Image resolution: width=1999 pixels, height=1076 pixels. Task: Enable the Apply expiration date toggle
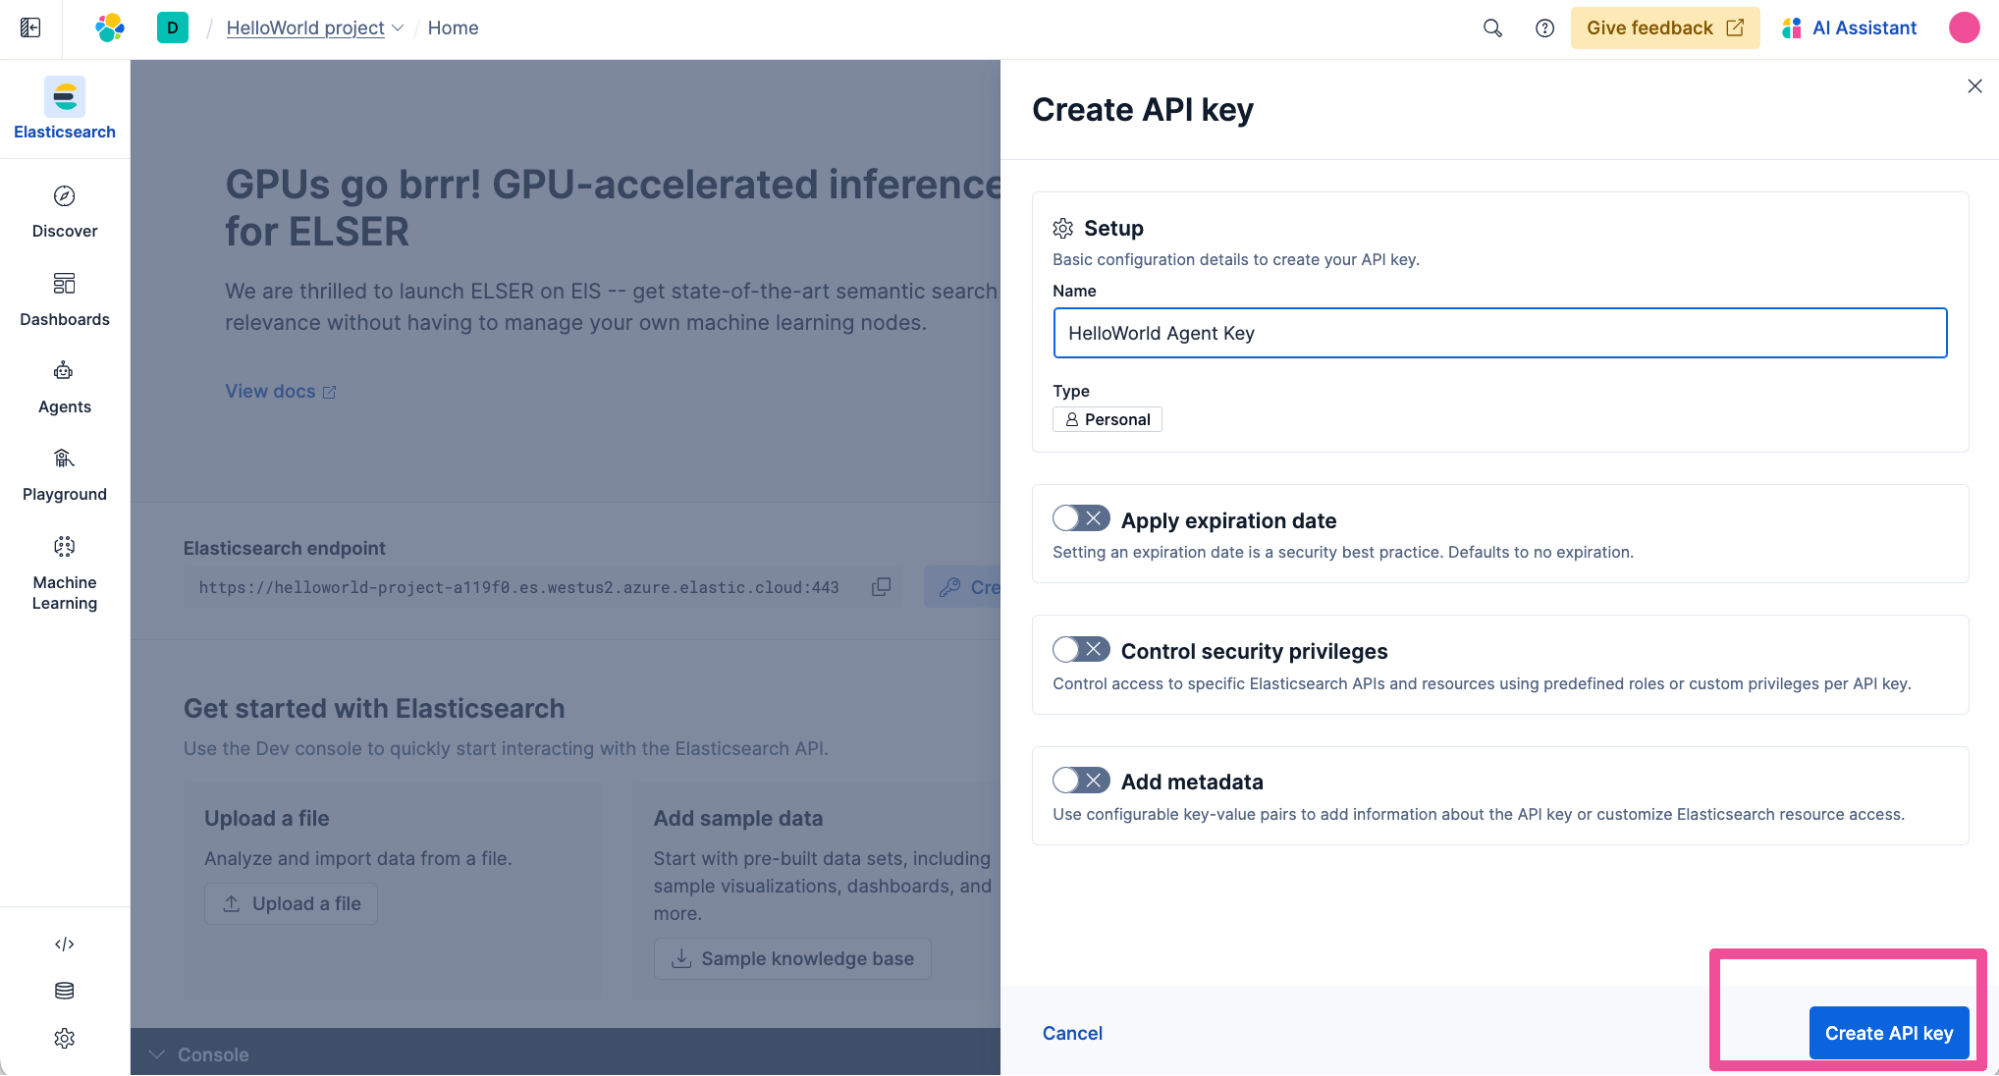(1080, 519)
